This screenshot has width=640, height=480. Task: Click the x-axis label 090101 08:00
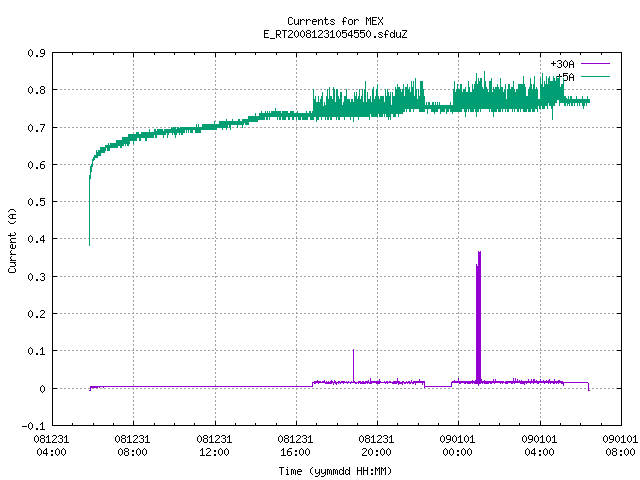[x=620, y=446]
